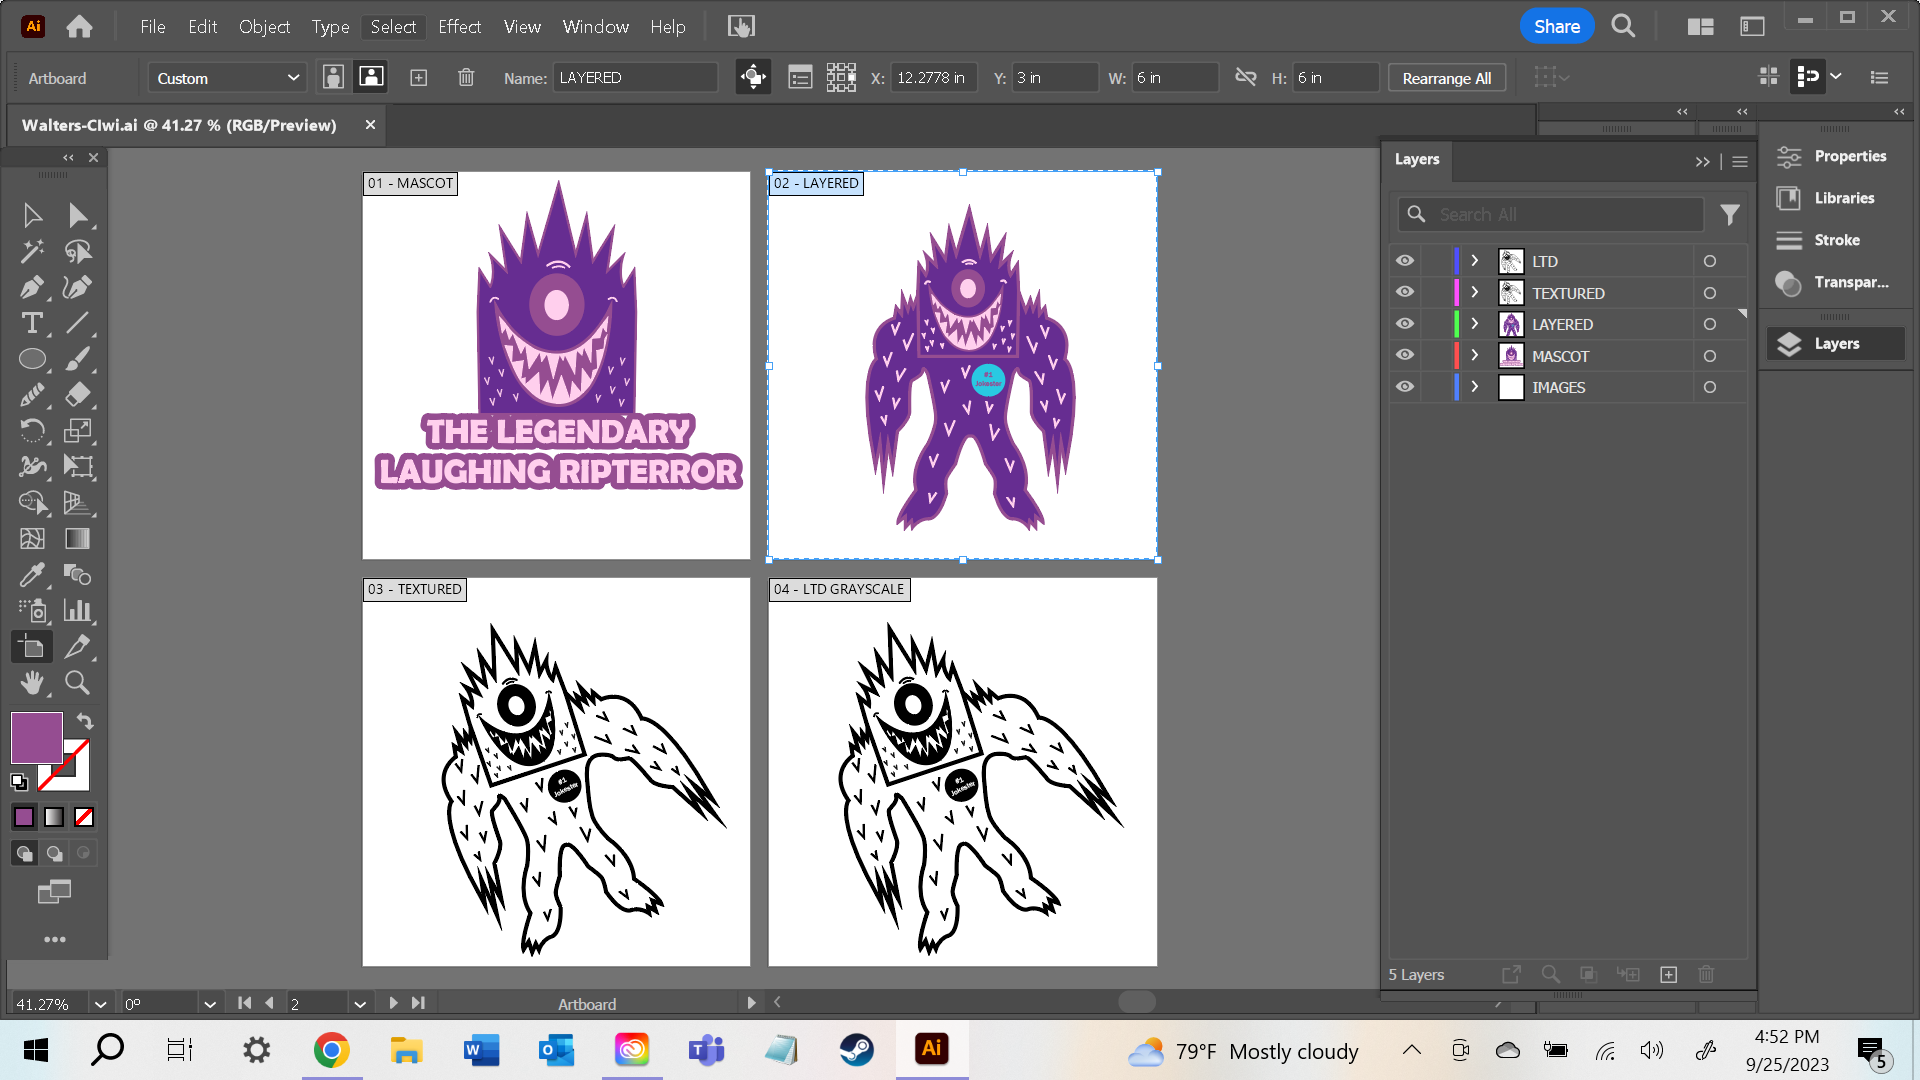Viewport: 1920px width, 1080px height.
Task: Click the purple fill color swatch
Action: (x=37, y=738)
